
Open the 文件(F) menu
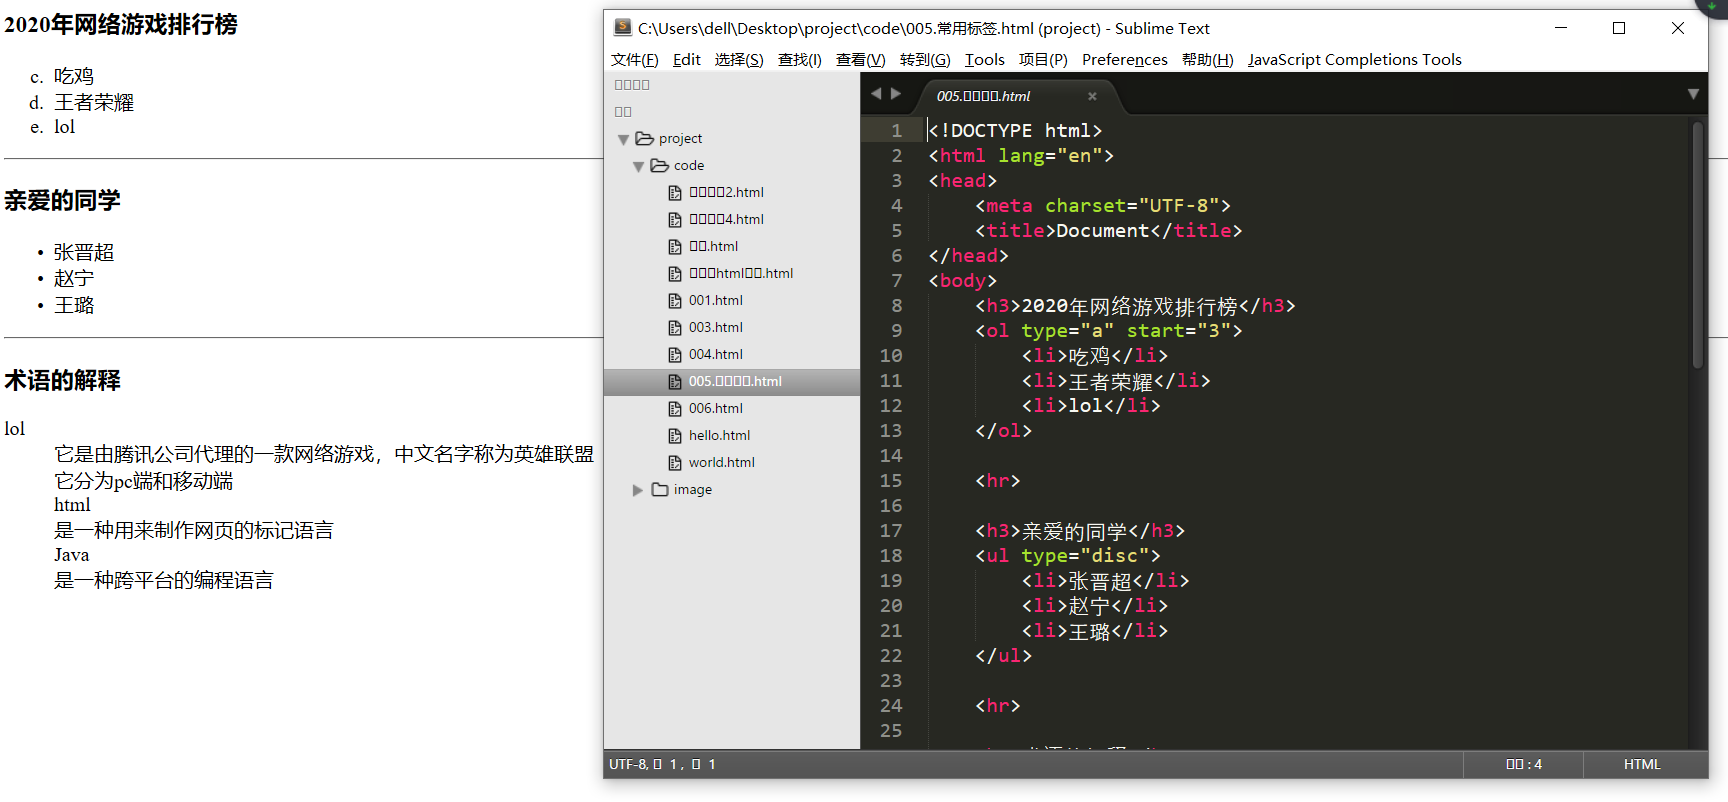click(634, 60)
